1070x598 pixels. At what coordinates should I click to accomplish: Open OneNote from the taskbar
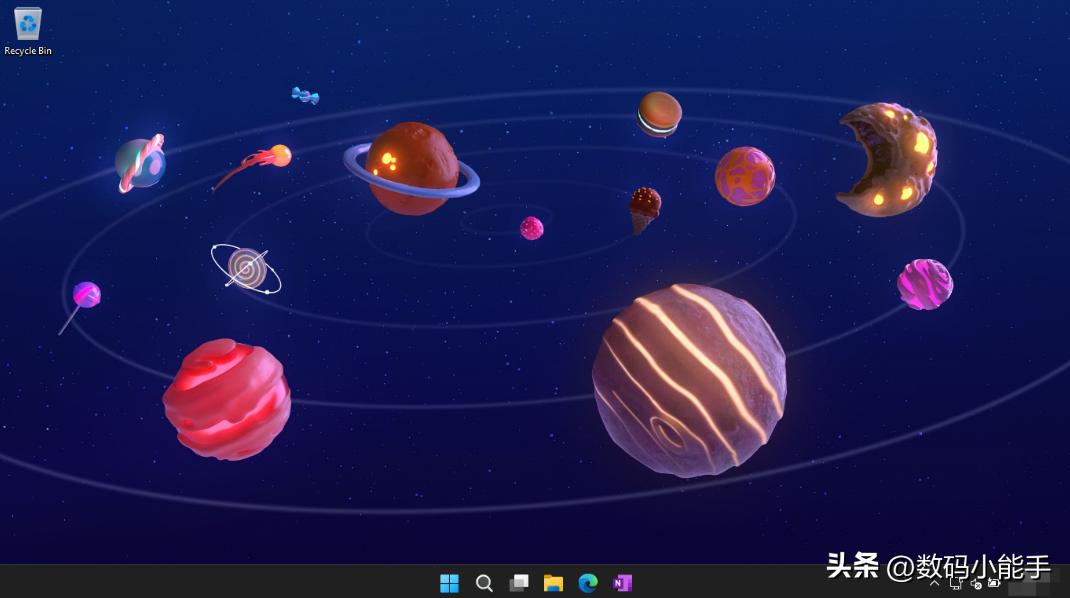point(622,583)
